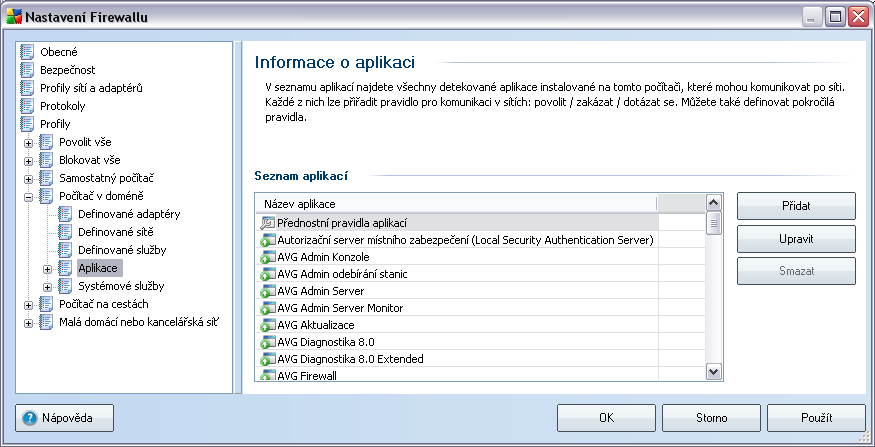
Task: Click the Bezpečnost page icon
Action: point(27,70)
